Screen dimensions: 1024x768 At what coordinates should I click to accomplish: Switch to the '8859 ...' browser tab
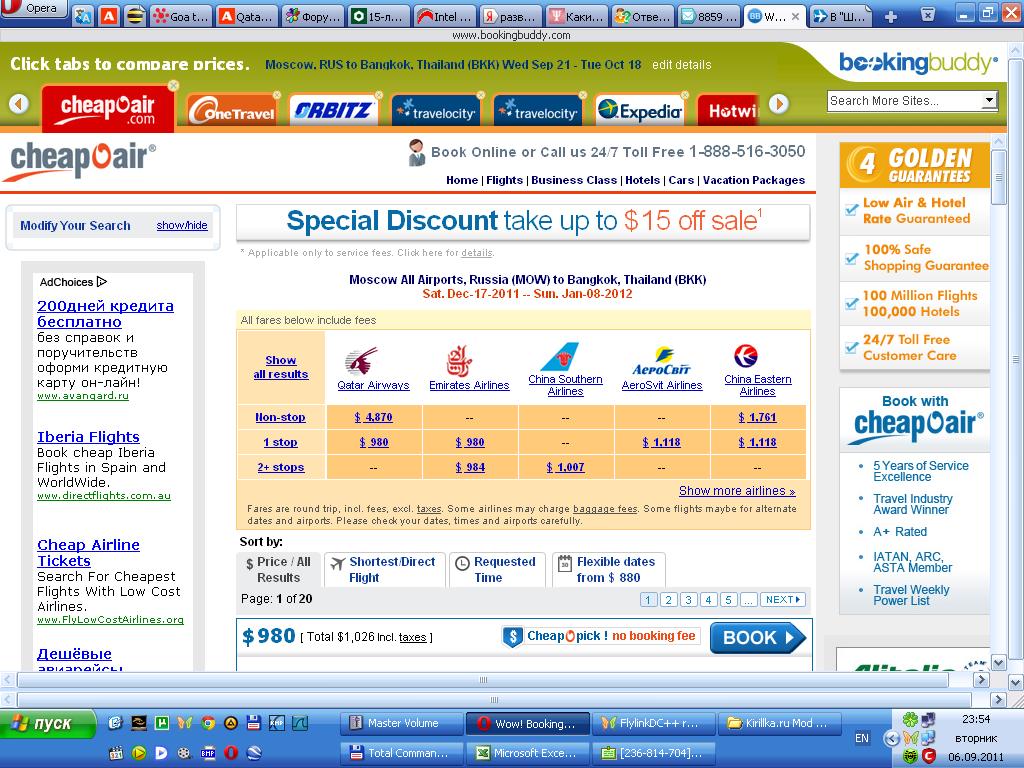709,16
